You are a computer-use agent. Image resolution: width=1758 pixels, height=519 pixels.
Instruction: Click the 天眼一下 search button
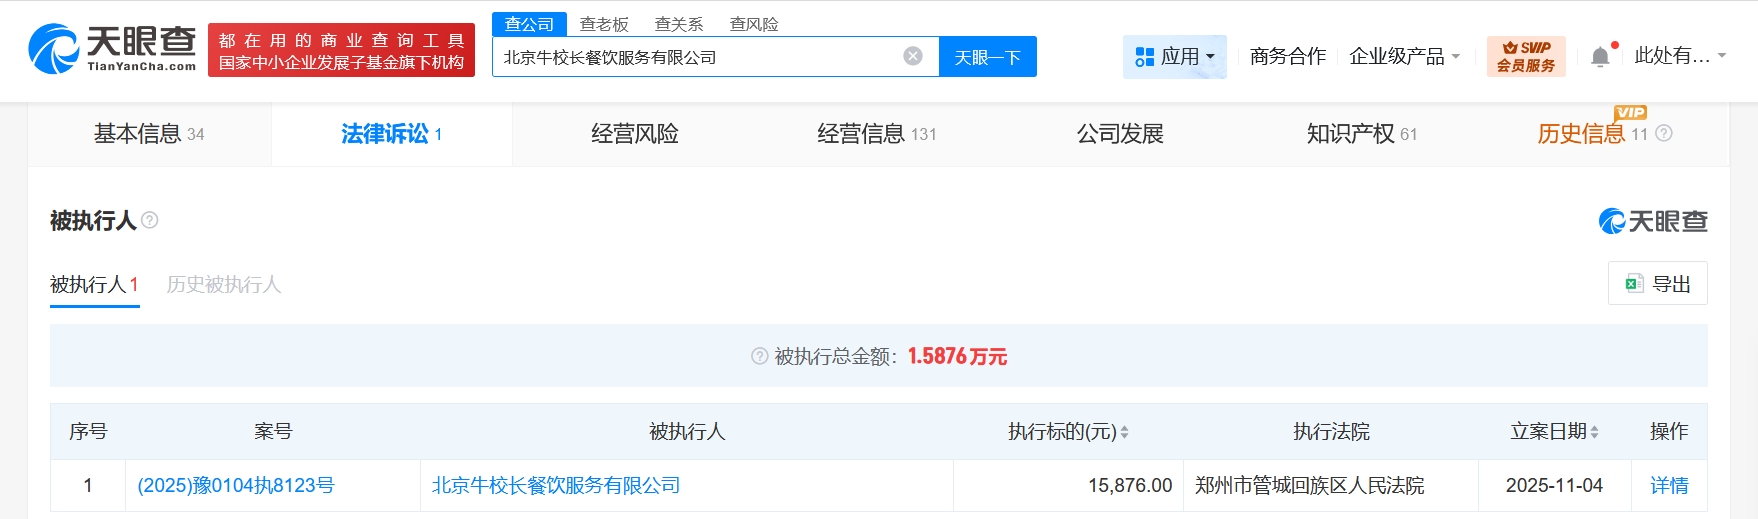(x=987, y=57)
